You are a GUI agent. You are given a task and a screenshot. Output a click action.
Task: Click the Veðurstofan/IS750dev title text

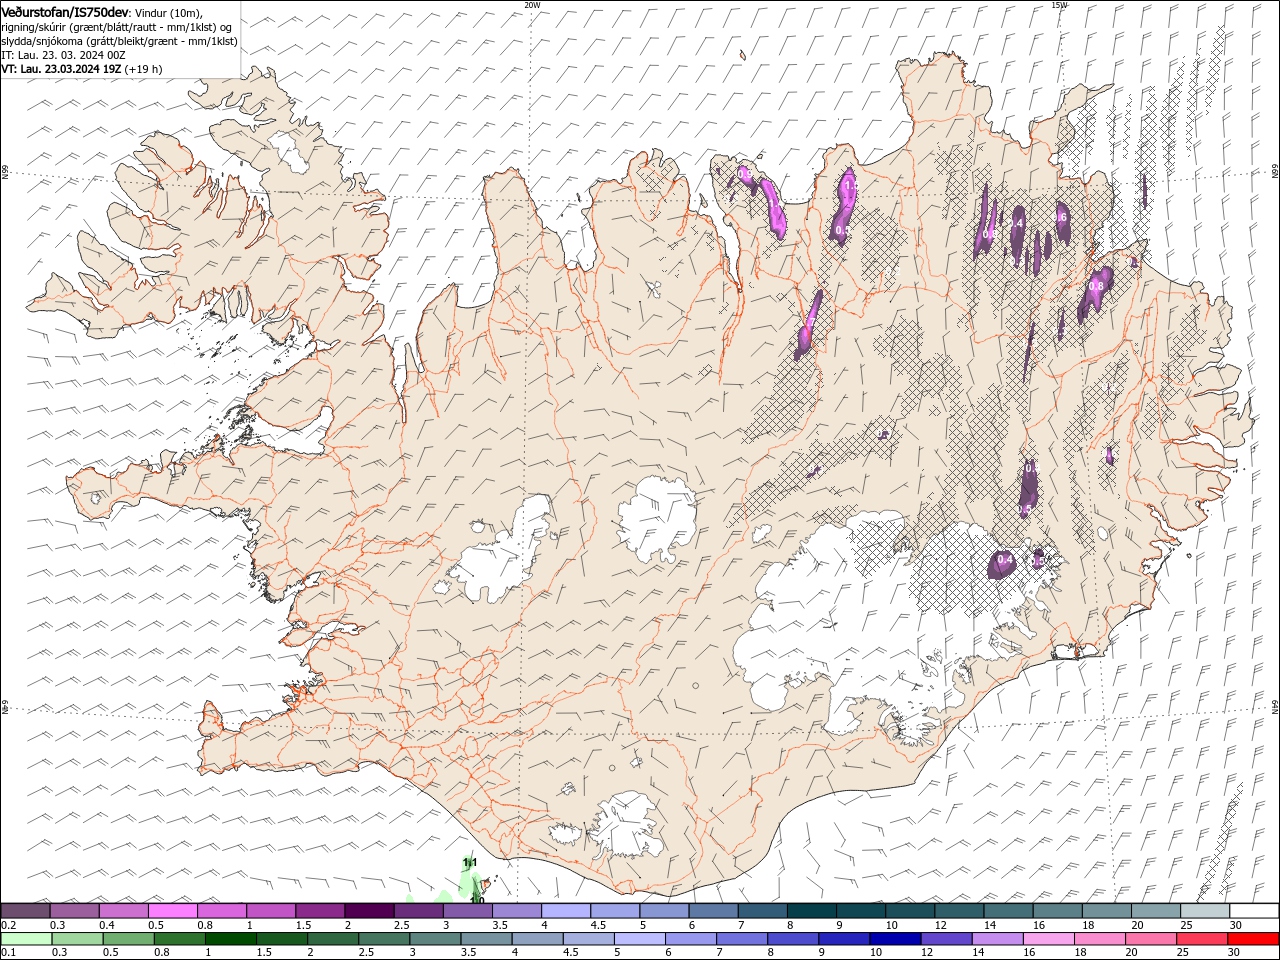coord(65,11)
